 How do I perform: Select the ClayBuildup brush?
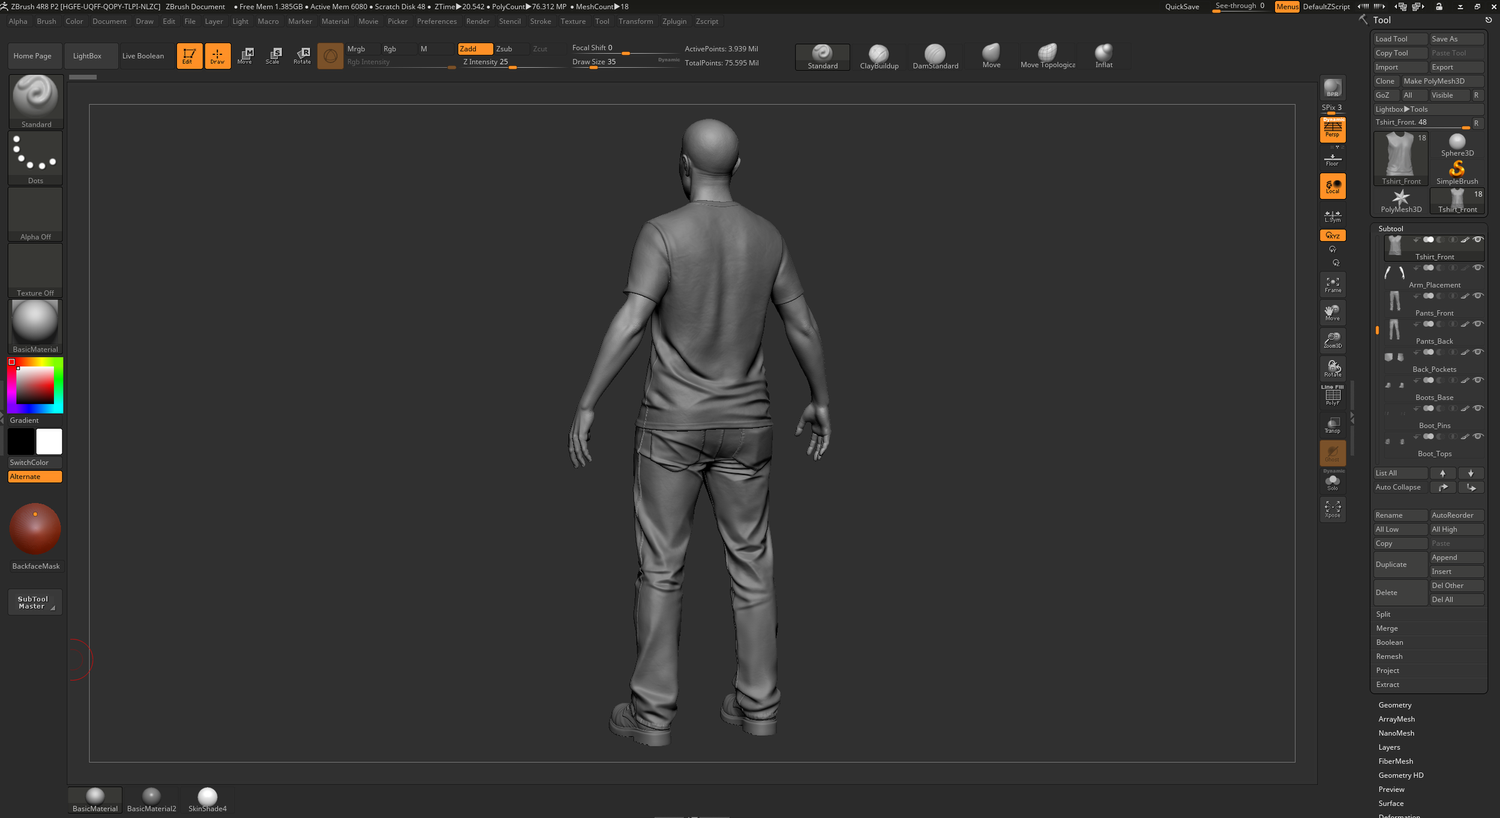click(878, 56)
